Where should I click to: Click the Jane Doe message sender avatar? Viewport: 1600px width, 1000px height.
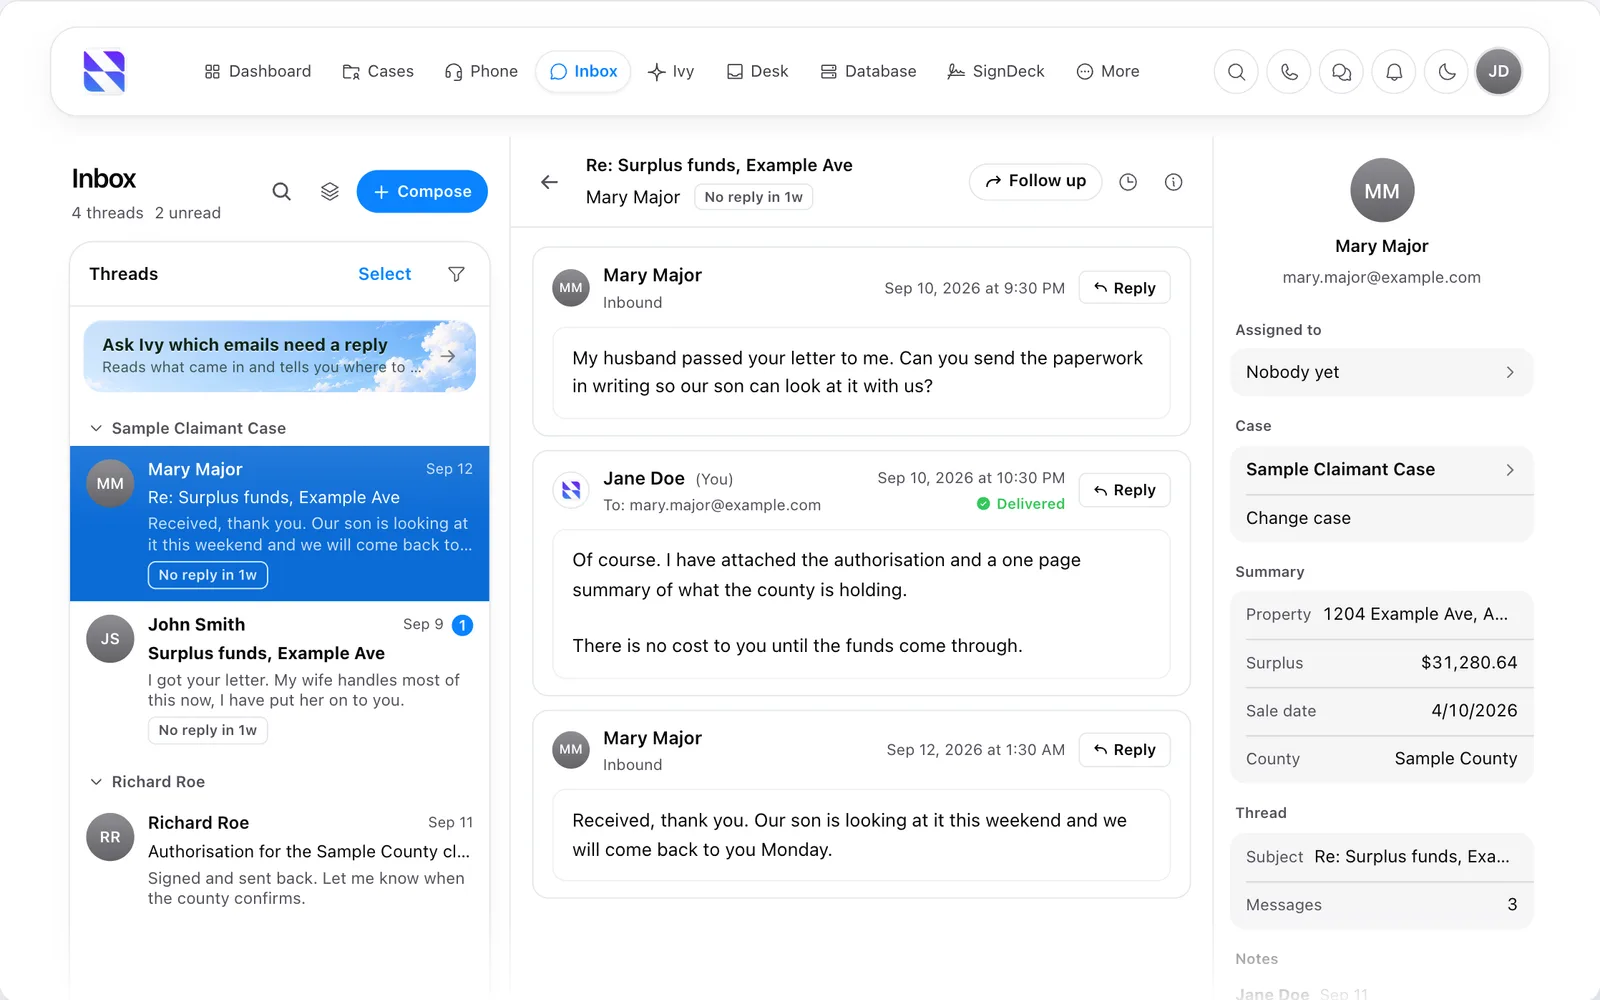point(571,490)
